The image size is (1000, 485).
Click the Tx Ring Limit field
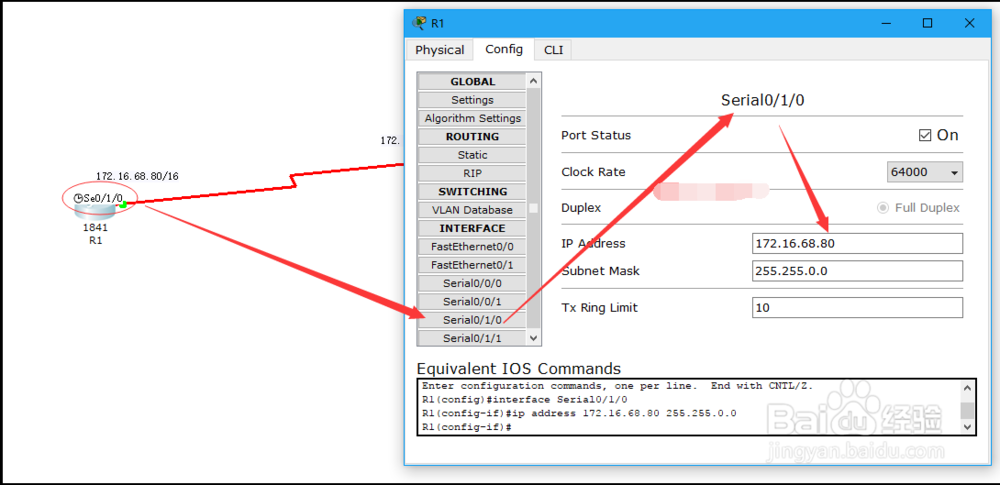click(857, 308)
